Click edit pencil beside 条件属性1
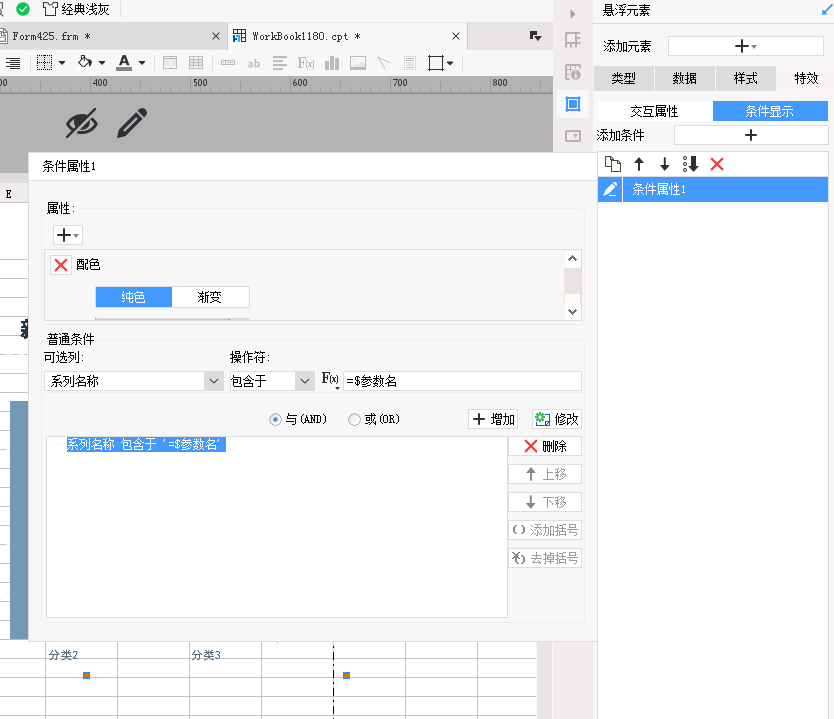Image resolution: width=834 pixels, height=719 pixels. tap(610, 189)
